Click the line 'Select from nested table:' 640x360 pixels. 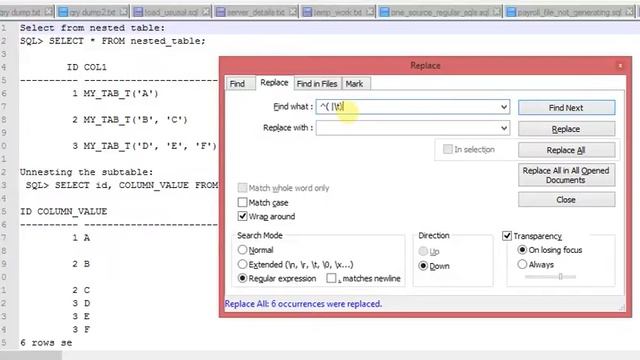93,28
